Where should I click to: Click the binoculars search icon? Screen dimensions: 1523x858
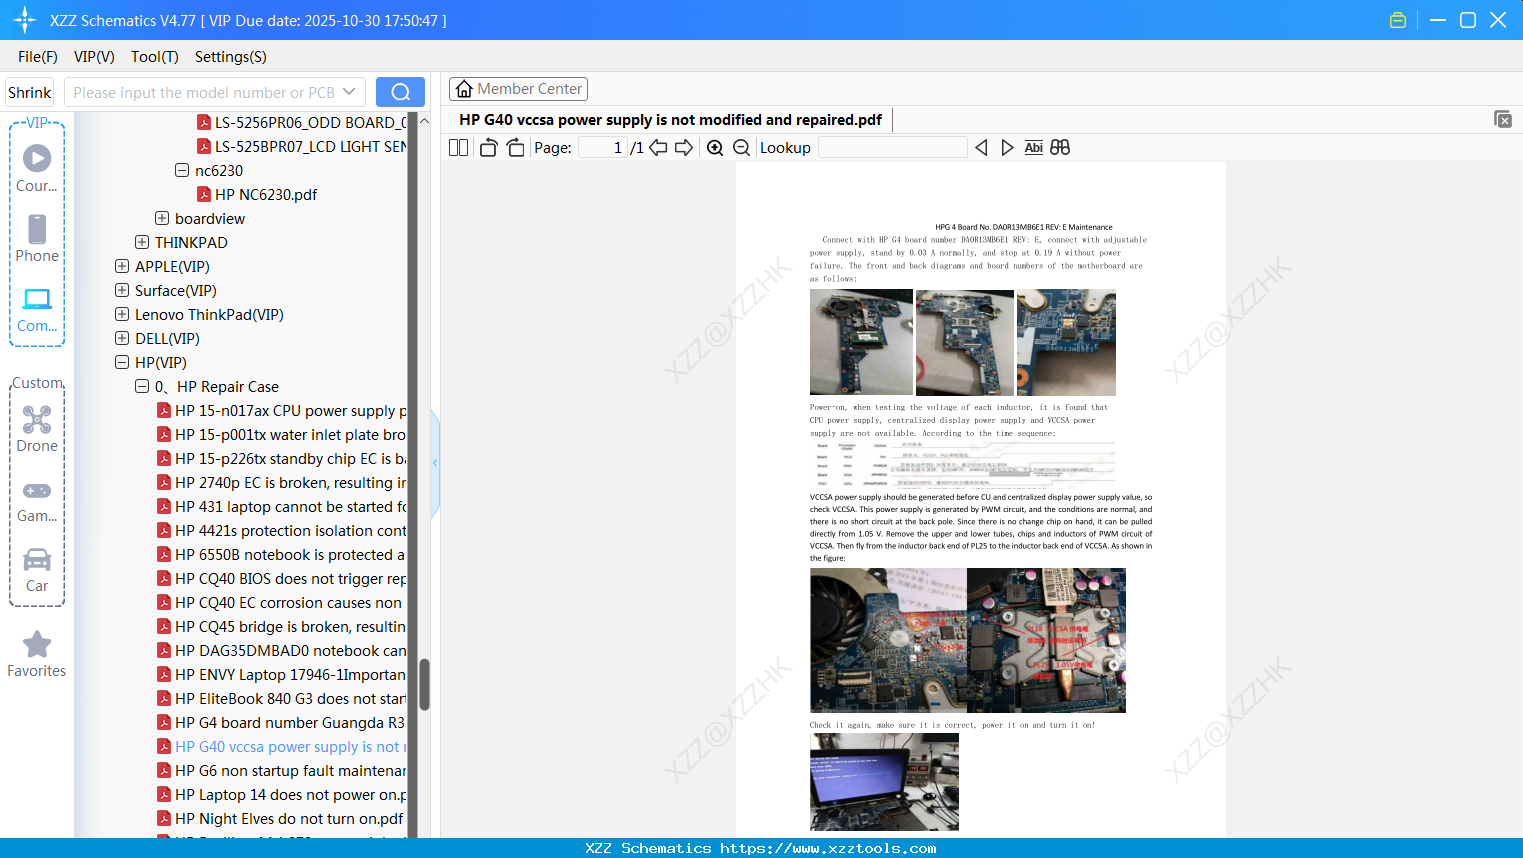click(x=1060, y=148)
